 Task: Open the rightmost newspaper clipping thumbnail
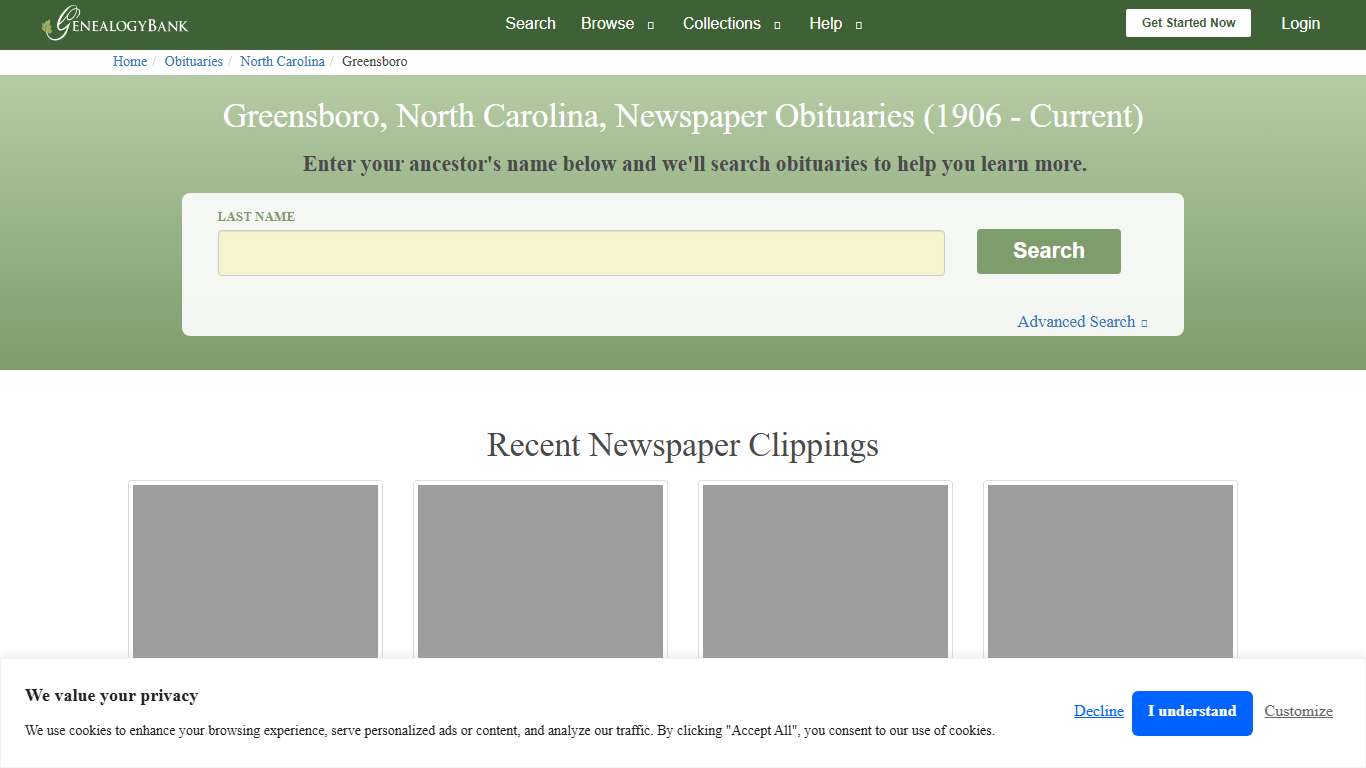click(x=1109, y=570)
